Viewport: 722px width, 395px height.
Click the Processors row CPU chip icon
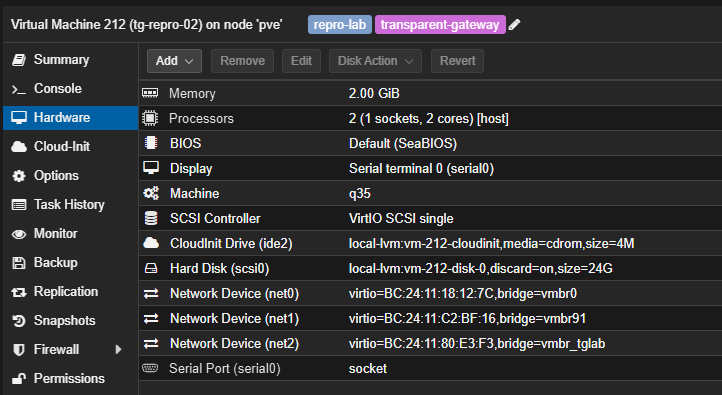tap(150, 118)
